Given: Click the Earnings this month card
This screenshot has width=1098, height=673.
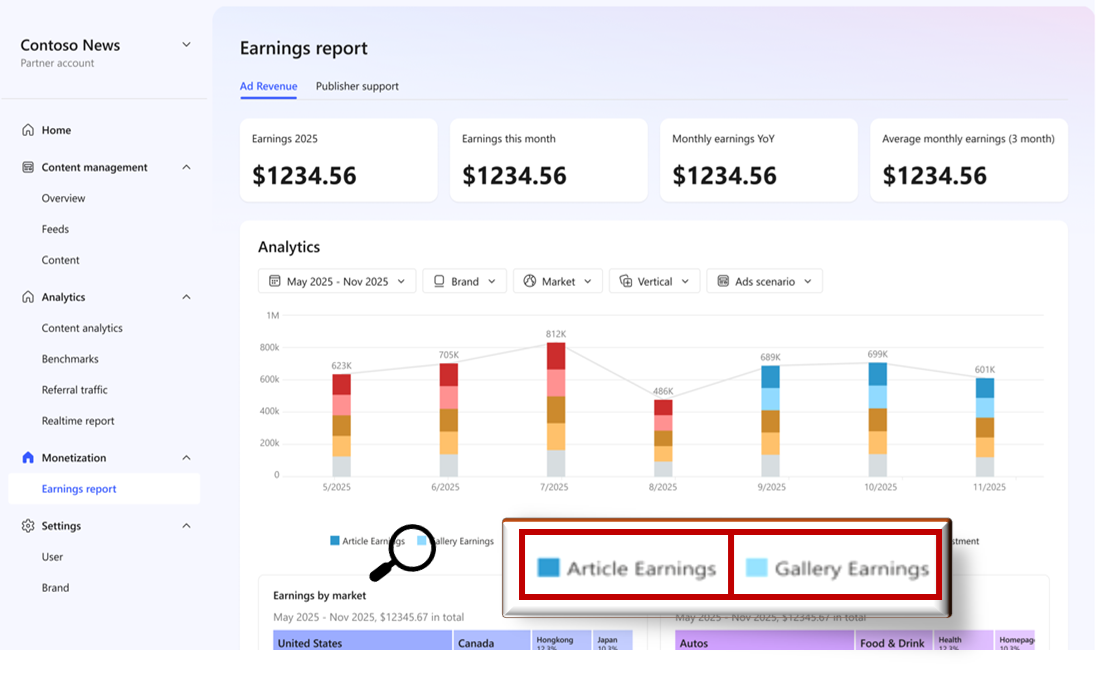Looking at the screenshot, I should 549,160.
